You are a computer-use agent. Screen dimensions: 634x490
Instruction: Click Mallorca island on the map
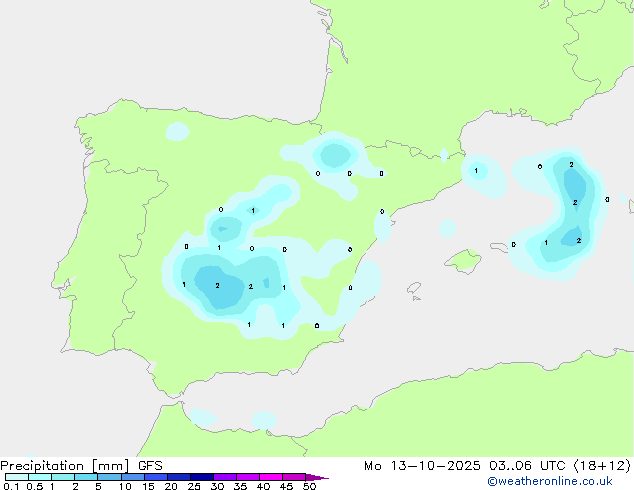(463, 261)
